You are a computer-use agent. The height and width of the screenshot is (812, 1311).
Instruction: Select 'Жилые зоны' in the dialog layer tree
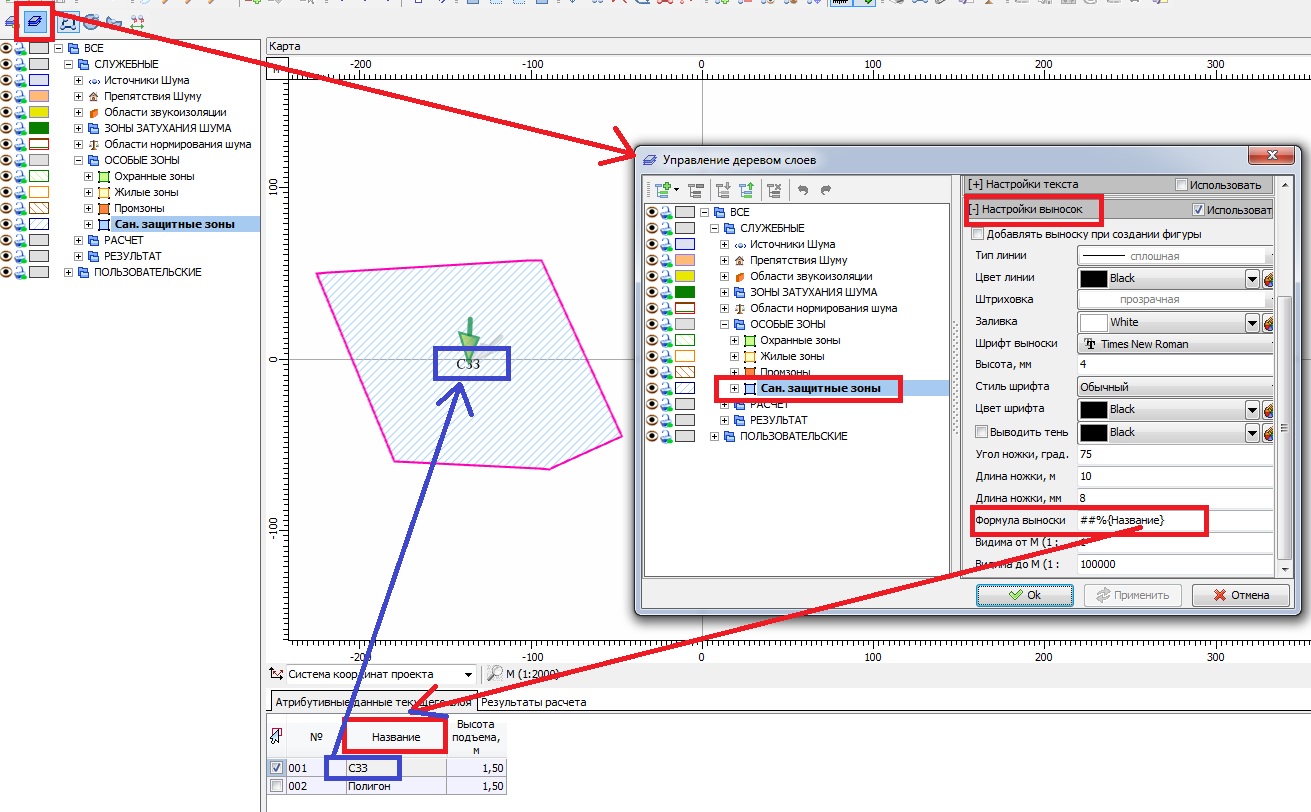tap(792, 356)
